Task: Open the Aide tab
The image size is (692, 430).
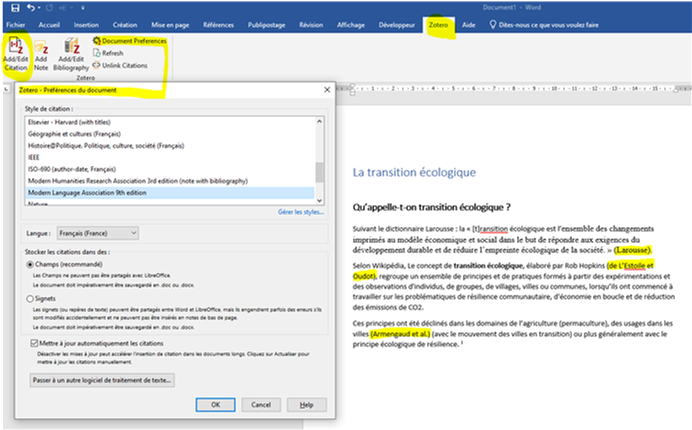Action: pos(469,25)
